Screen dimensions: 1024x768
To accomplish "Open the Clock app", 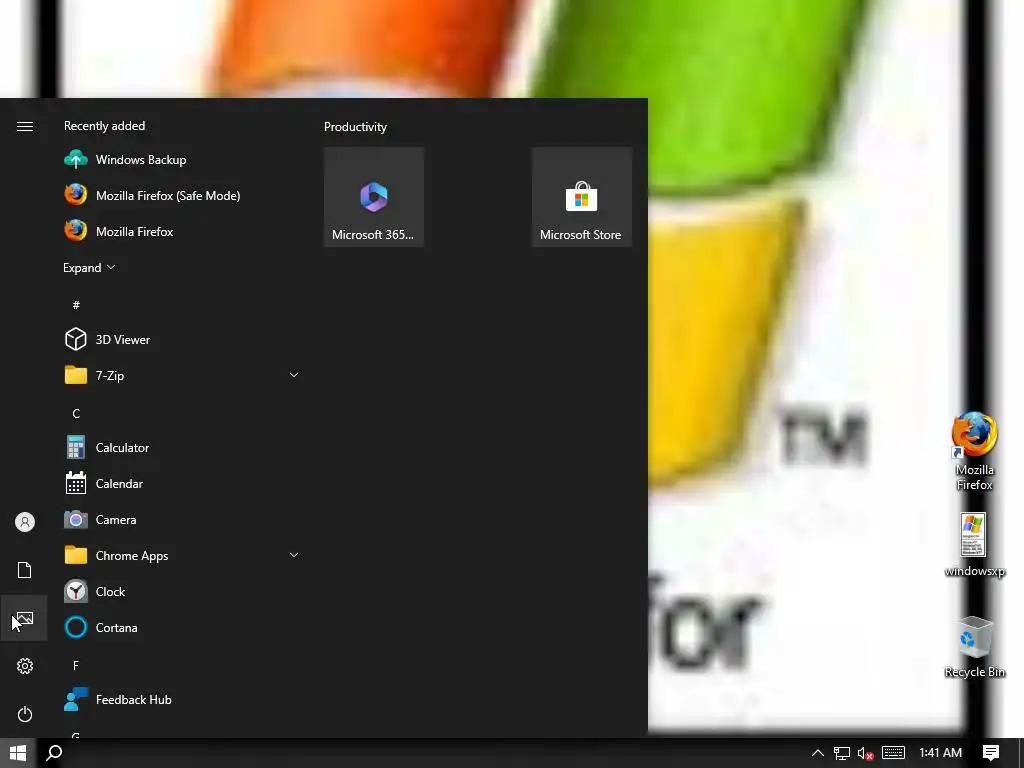I will tap(184, 592).
